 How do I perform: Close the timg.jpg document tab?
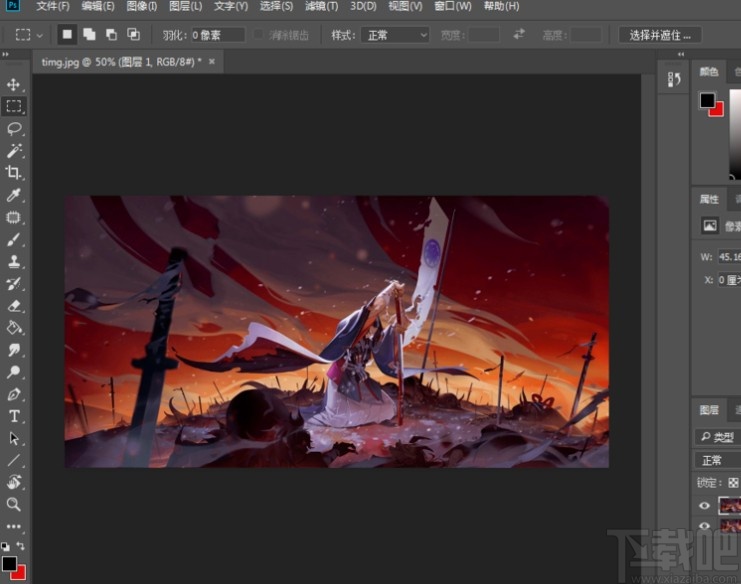click(212, 61)
